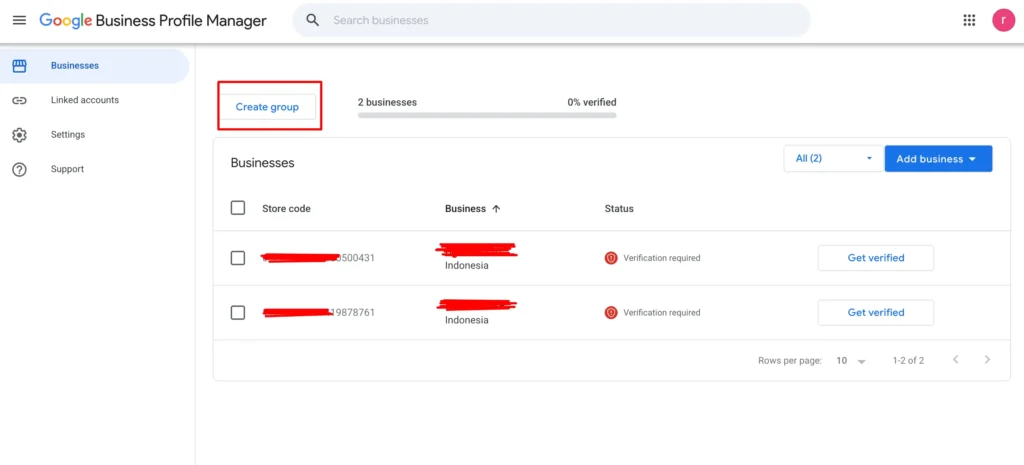The height and width of the screenshot is (465, 1024).
Task: Click Indonesia in row ending 500431
Action: click(x=467, y=266)
